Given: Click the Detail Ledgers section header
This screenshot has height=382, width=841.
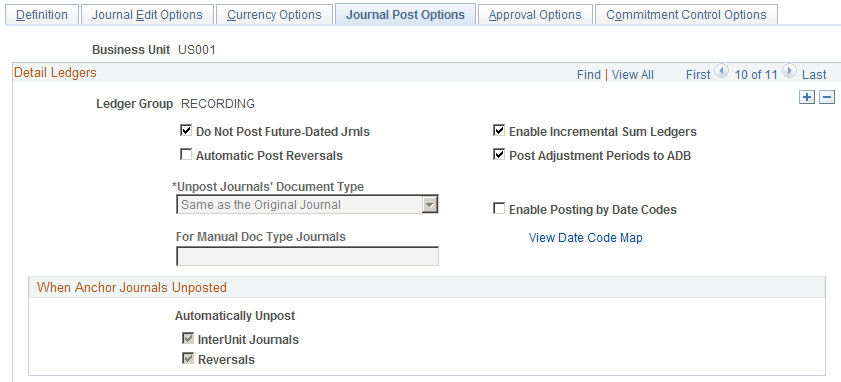Looking at the screenshot, I should click(55, 72).
